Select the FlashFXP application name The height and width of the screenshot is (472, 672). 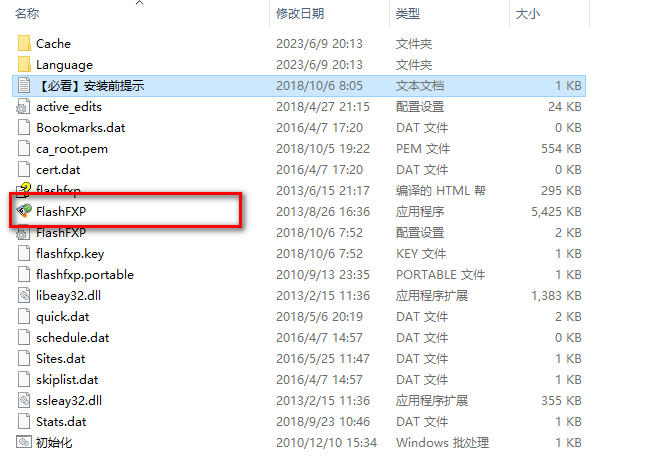point(61,211)
